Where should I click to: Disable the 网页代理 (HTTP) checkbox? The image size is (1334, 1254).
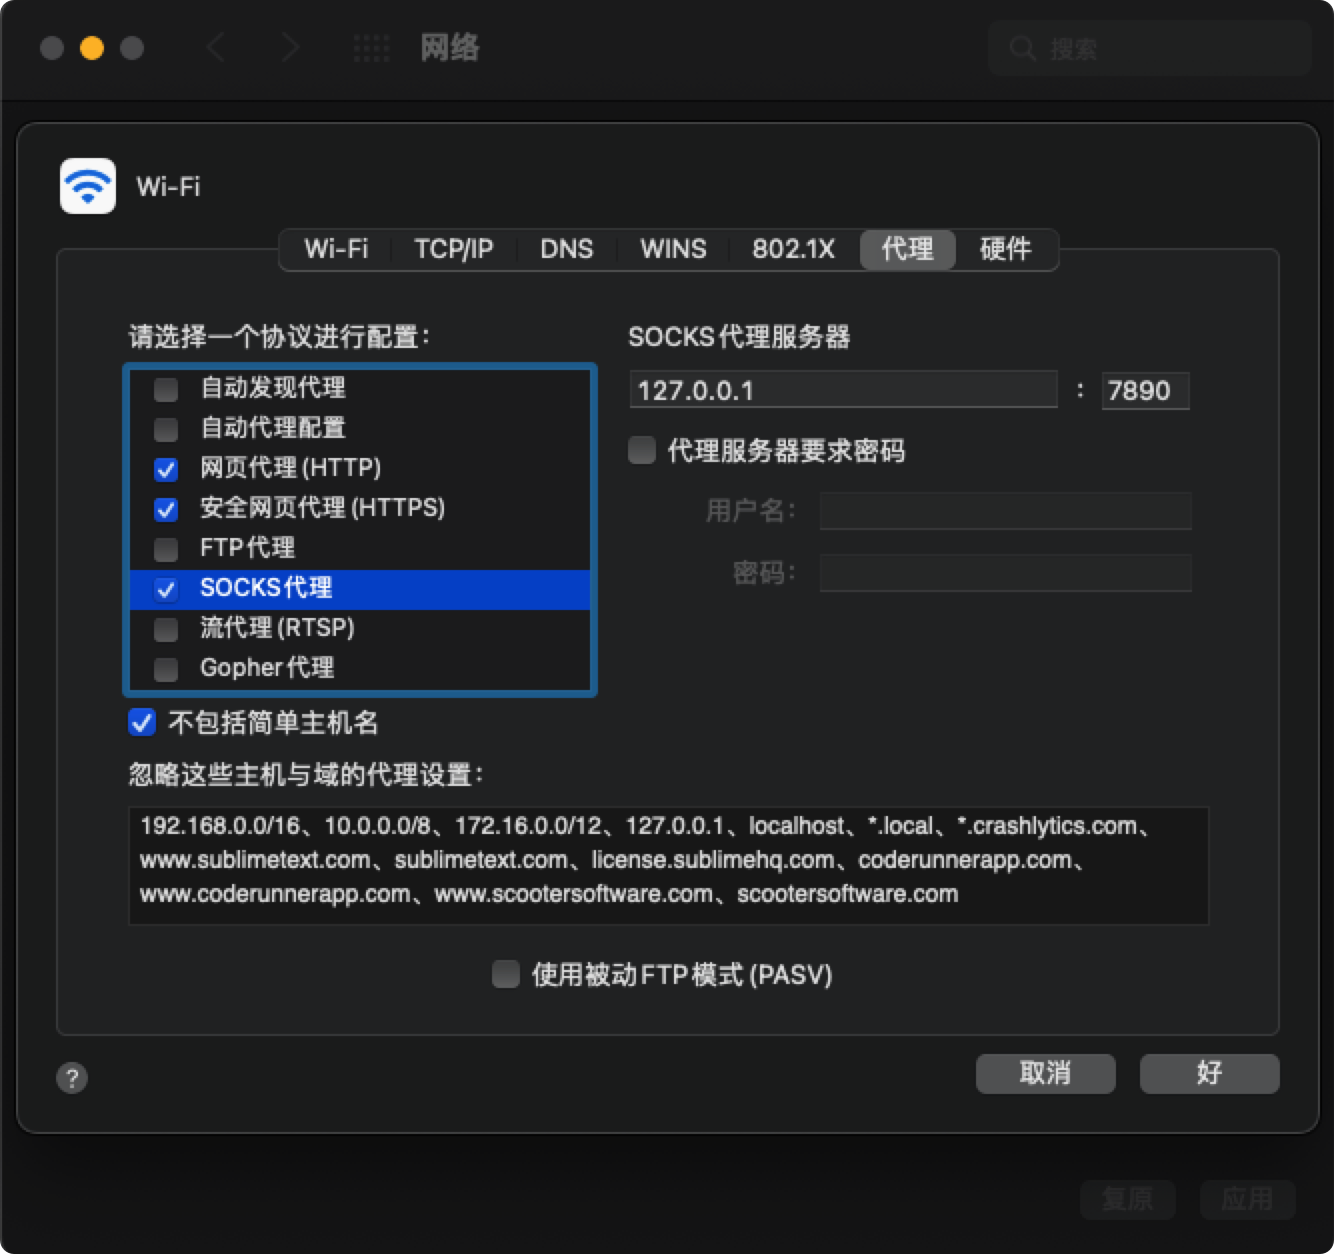(x=165, y=469)
